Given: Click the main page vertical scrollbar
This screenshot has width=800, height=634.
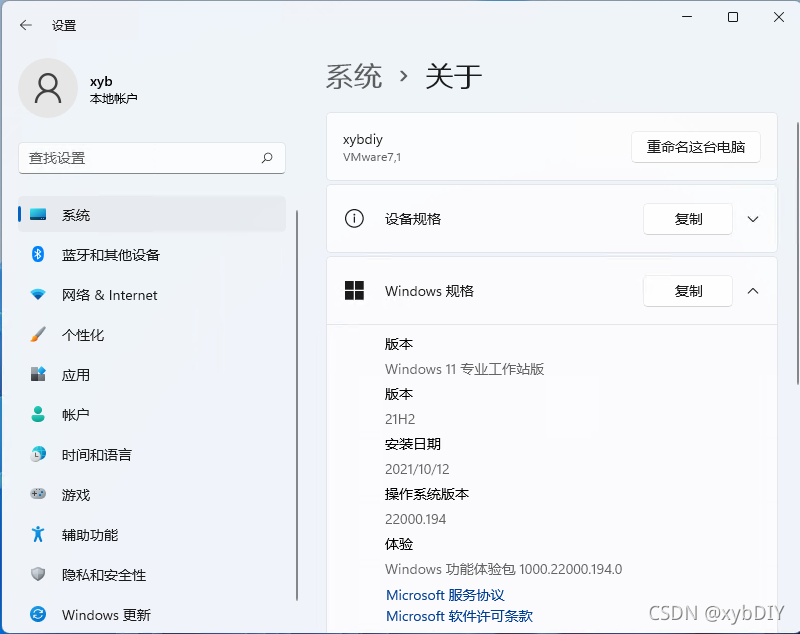Looking at the screenshot, I should click(797, 253).
